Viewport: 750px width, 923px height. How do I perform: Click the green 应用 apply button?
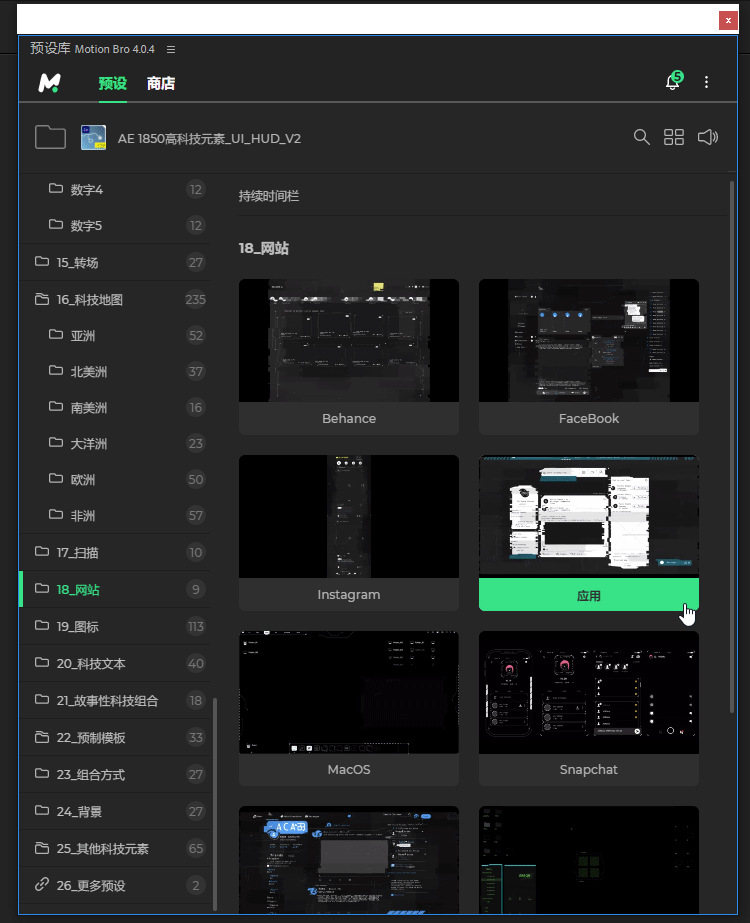coord(589,595)
